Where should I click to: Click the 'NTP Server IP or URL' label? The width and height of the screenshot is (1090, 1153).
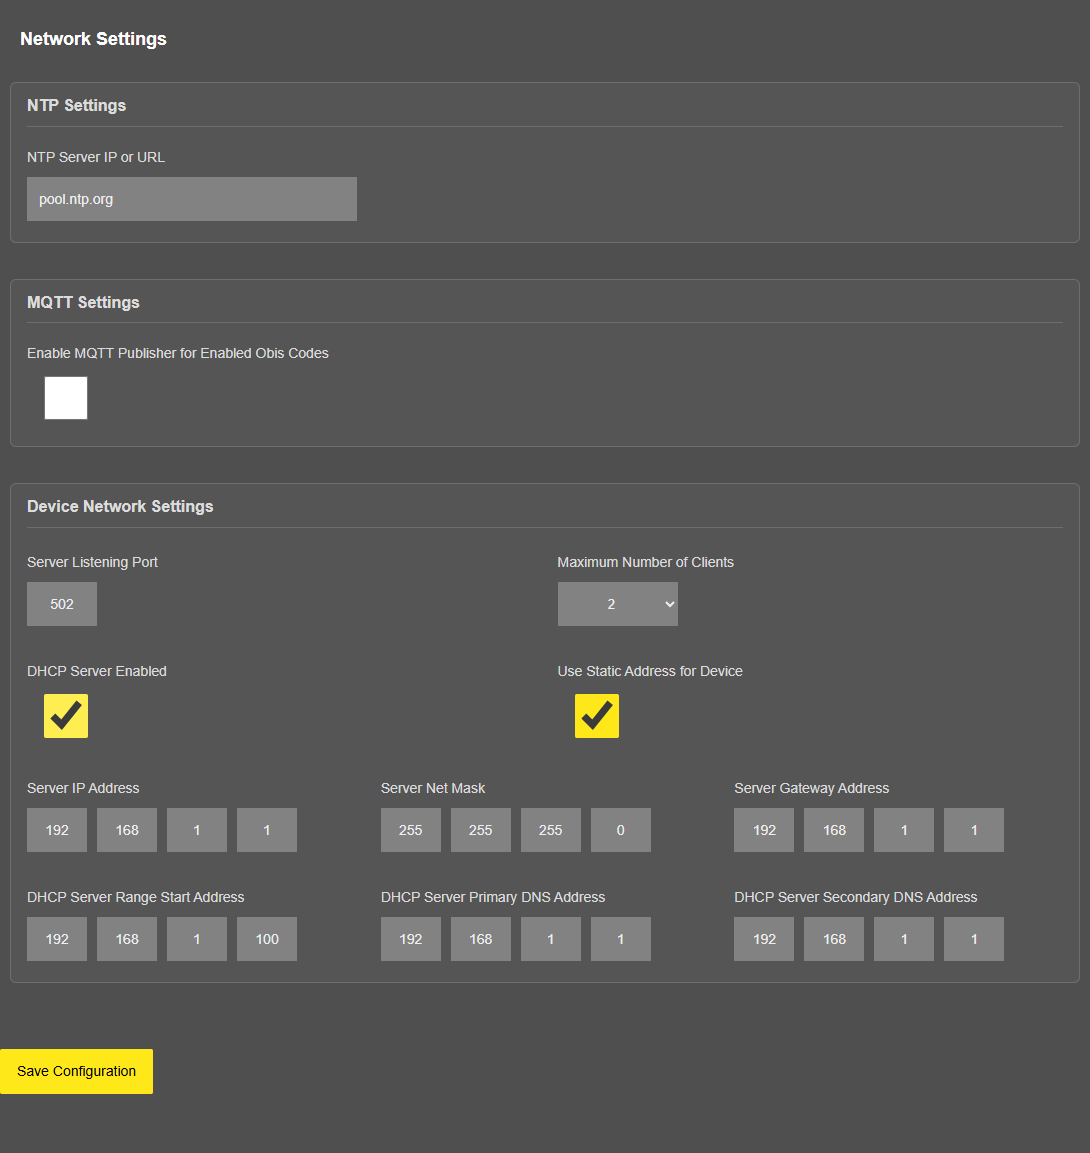pyautogui.click(x=96, y=157)
